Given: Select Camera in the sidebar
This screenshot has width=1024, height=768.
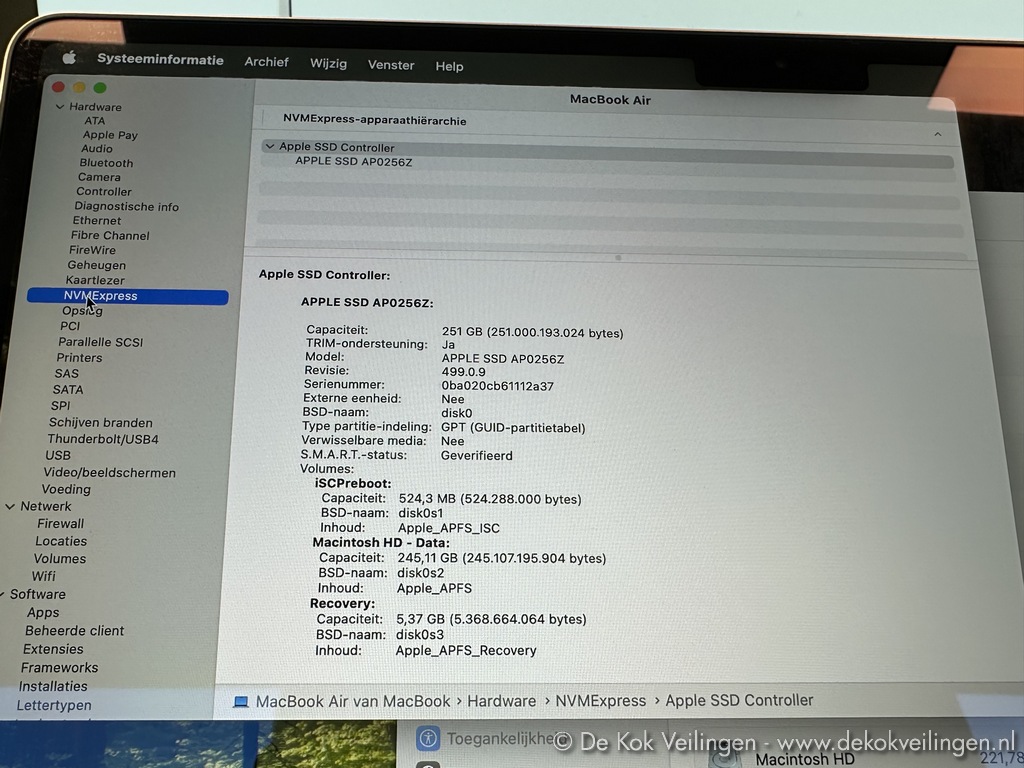Looking at the screenshot, I should [x=99, y=177].
